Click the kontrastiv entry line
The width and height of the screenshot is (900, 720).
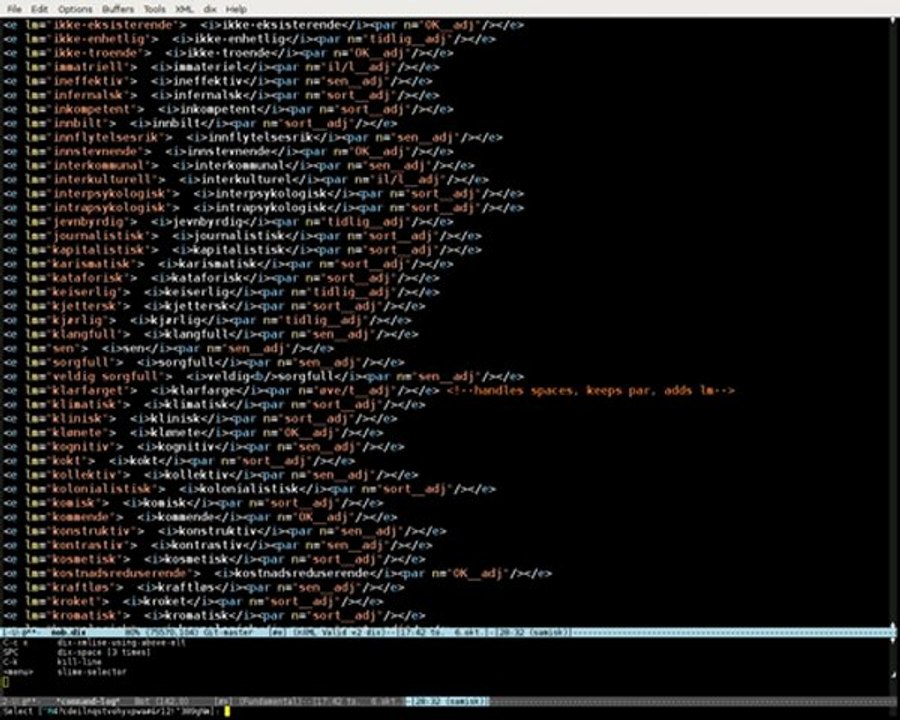218,545
